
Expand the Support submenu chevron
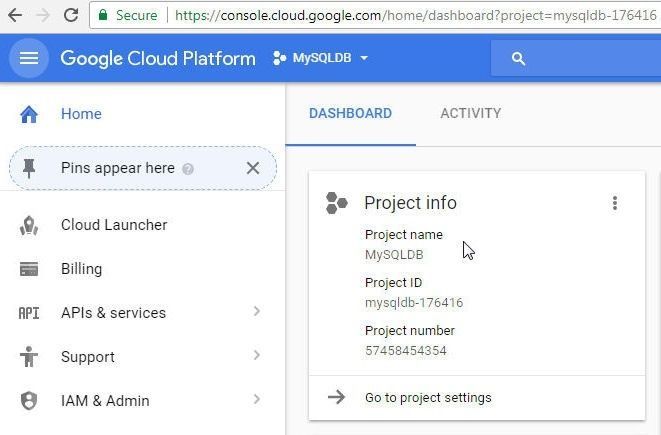pyautogui.click(x=257, y=355)
